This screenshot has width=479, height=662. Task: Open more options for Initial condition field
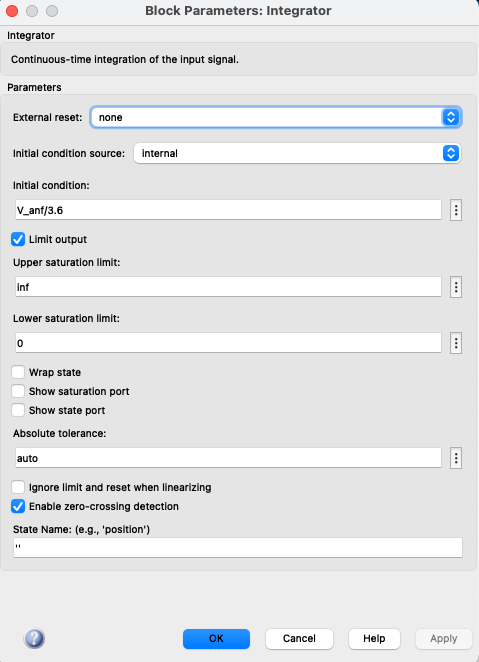[456, 210]
